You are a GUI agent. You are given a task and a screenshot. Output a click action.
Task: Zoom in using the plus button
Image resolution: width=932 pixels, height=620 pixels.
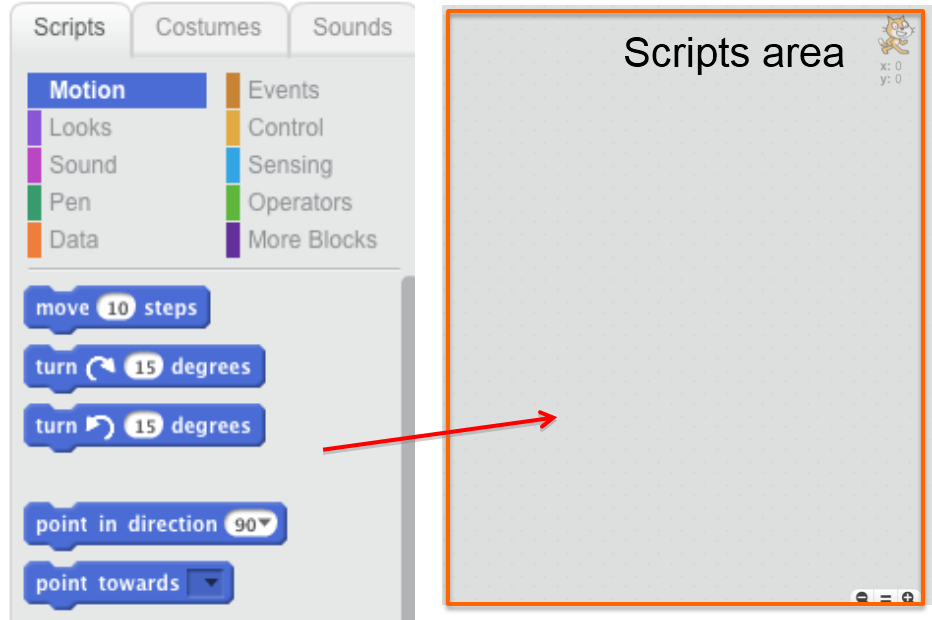[x=906, y=597]
